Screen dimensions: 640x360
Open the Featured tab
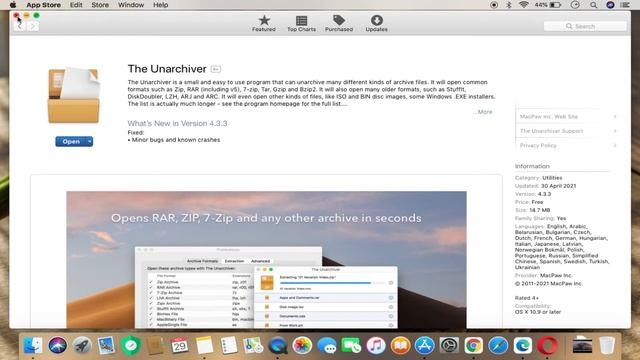point(264,23)
